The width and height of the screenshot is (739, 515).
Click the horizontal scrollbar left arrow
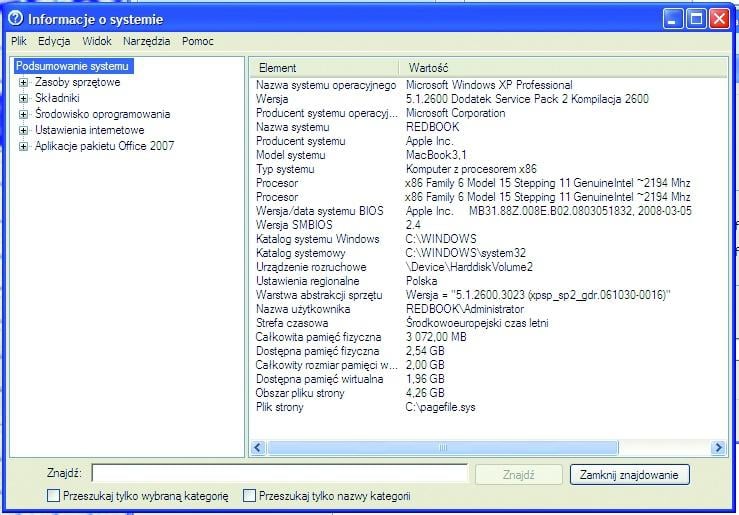point(257,448)
